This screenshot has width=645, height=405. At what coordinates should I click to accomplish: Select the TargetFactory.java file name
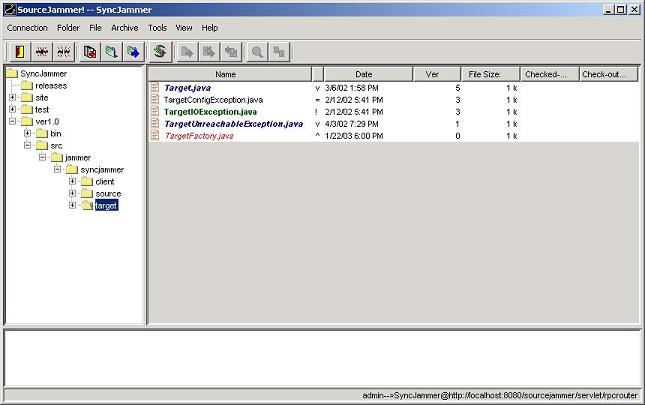click(199, 136)
